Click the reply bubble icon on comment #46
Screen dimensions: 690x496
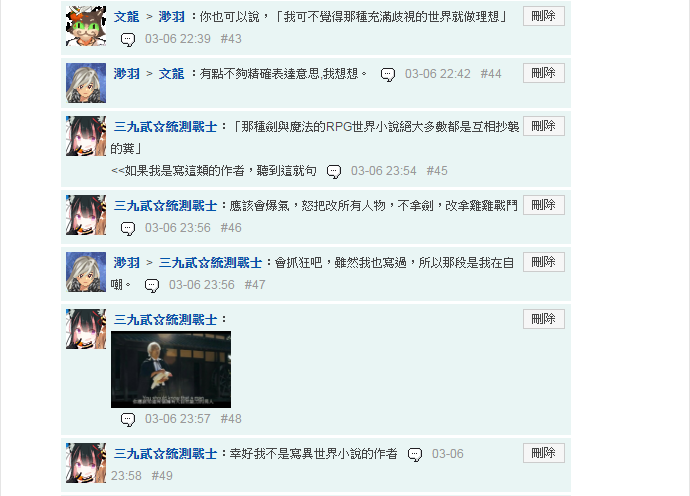click(x=128, y=228)
